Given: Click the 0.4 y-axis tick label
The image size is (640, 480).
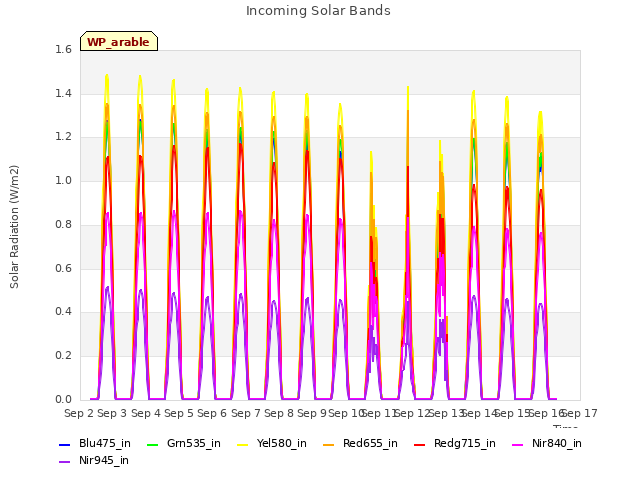Looking at the screenshot, I should (x=63, y=312).
